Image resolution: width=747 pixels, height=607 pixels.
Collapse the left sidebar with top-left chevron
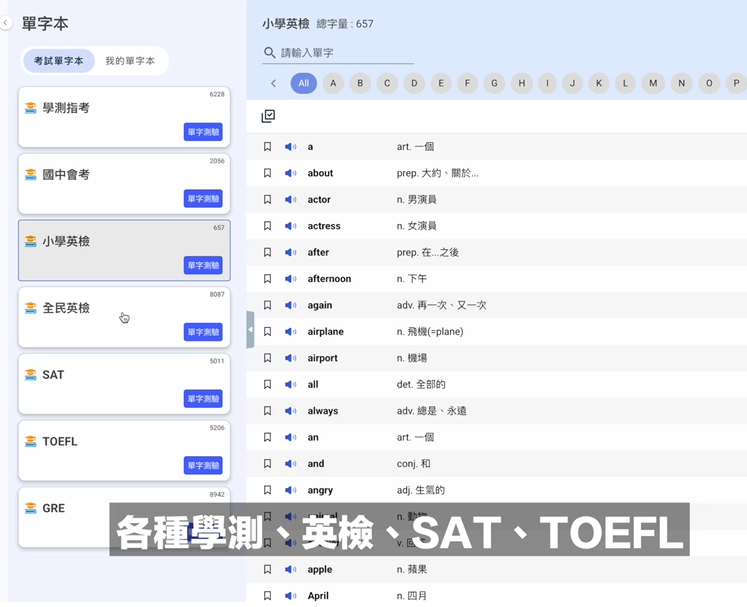click(6, 22)
